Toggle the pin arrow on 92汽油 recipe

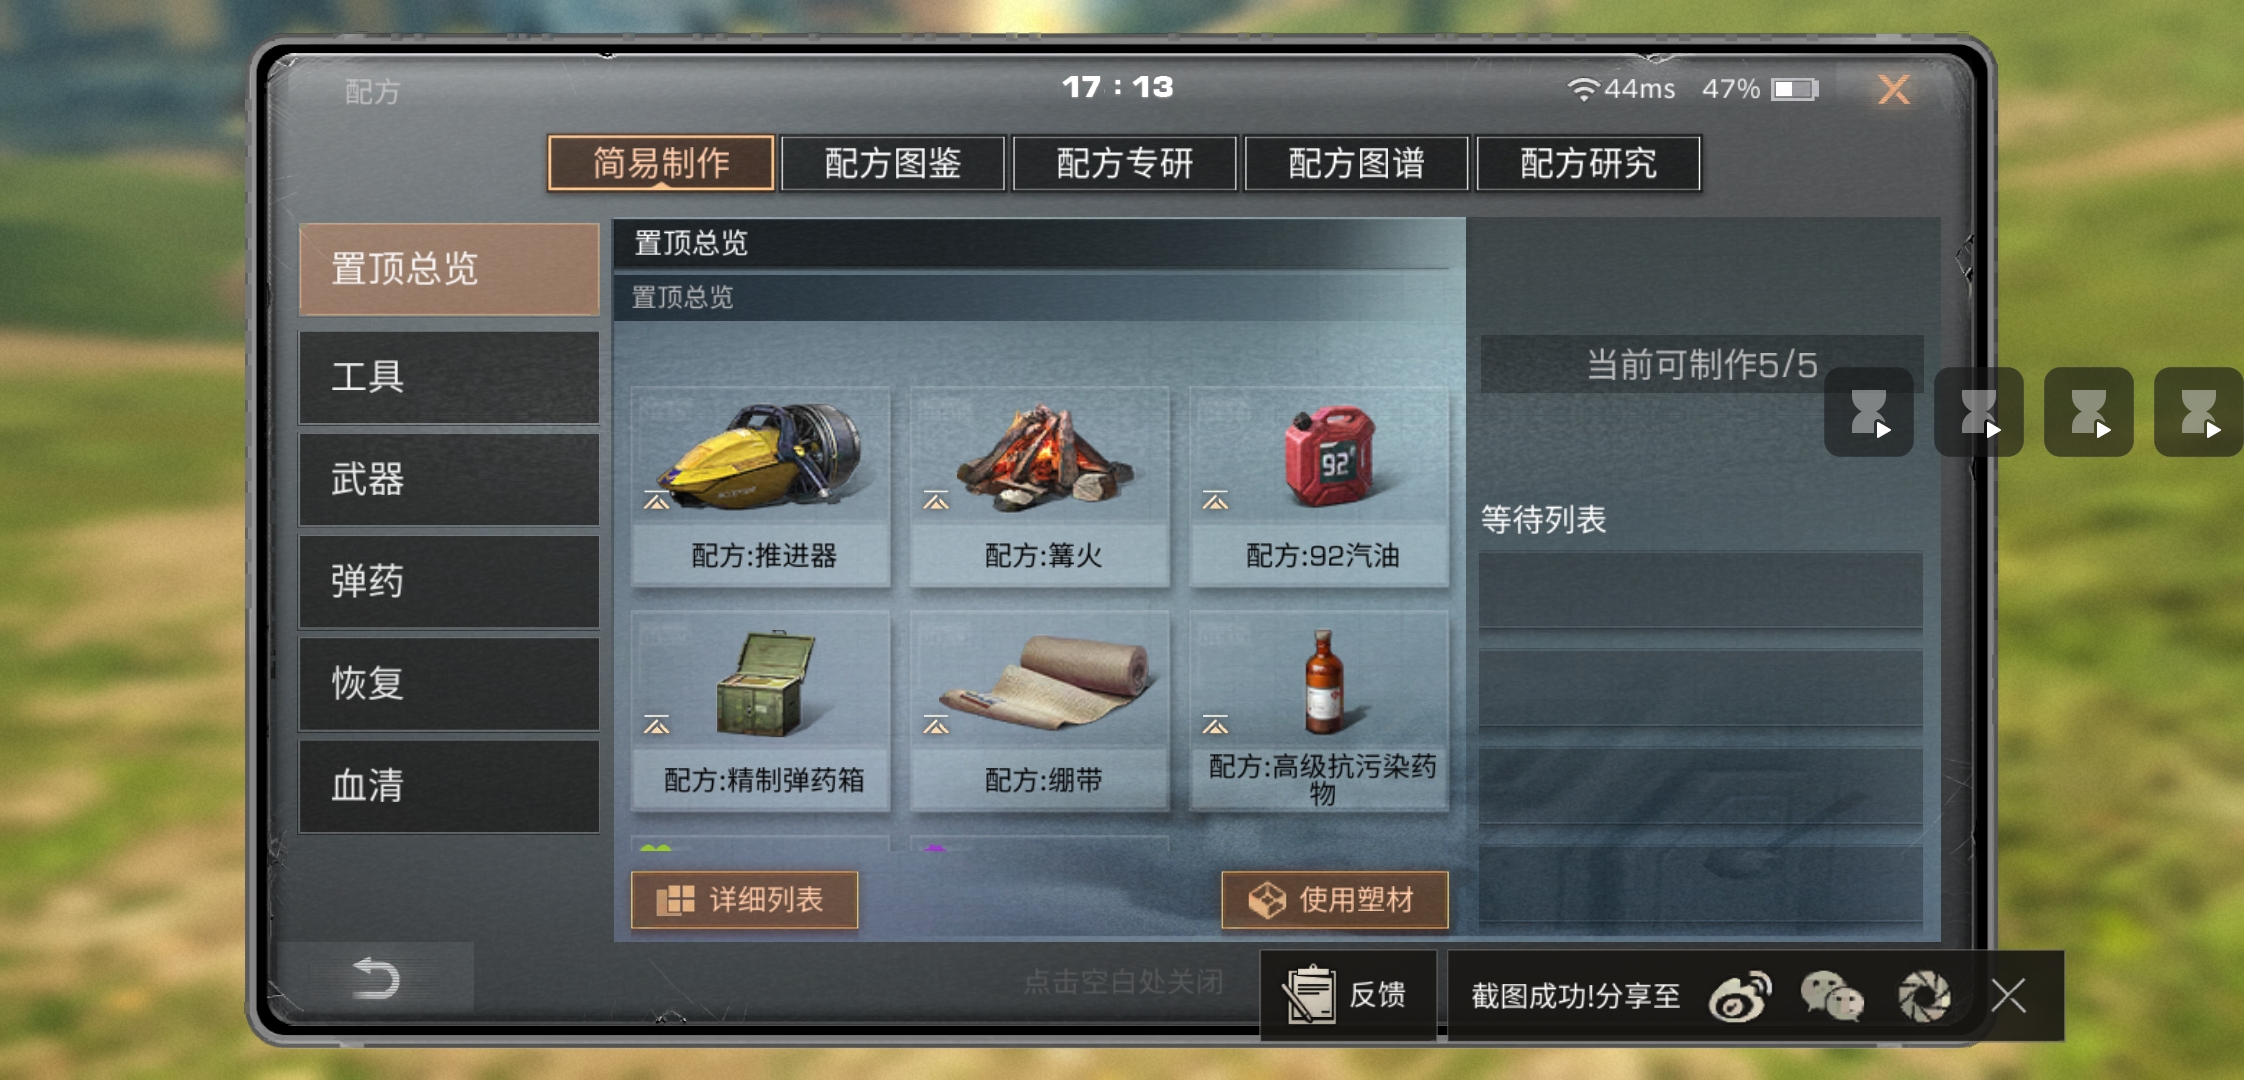1215,501
